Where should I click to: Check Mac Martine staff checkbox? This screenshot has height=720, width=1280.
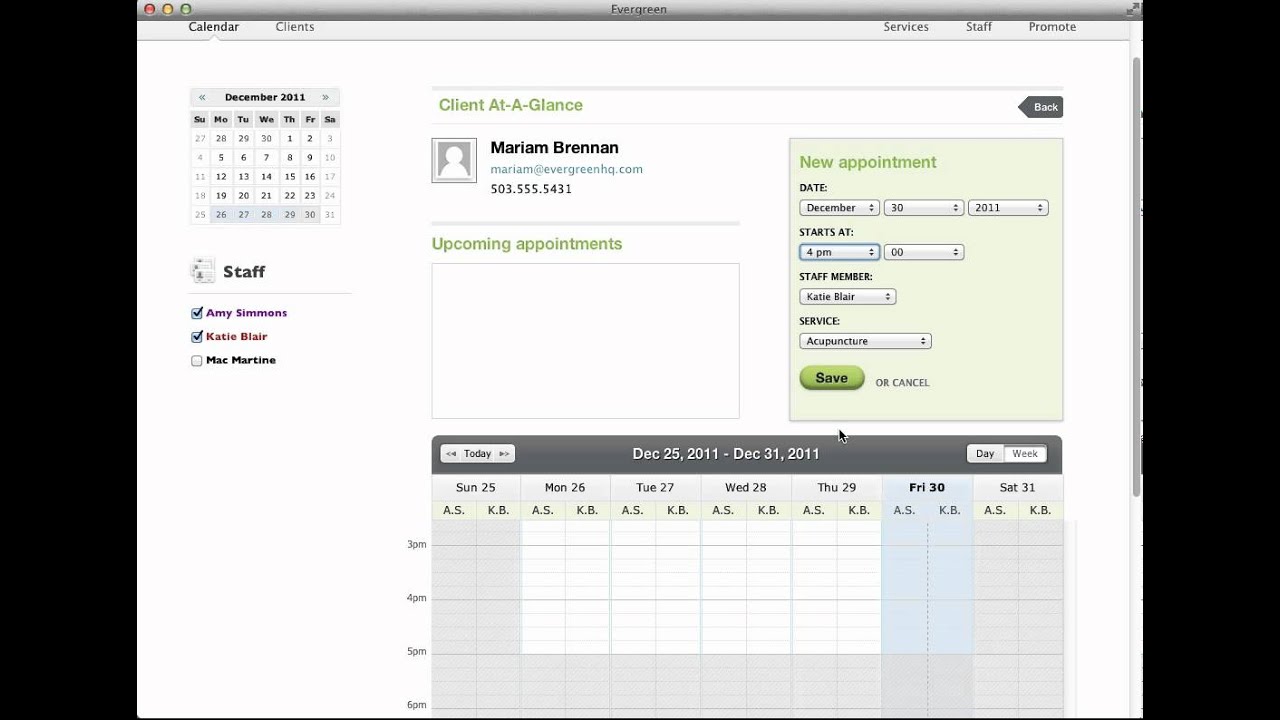click(x=197, y=361)
